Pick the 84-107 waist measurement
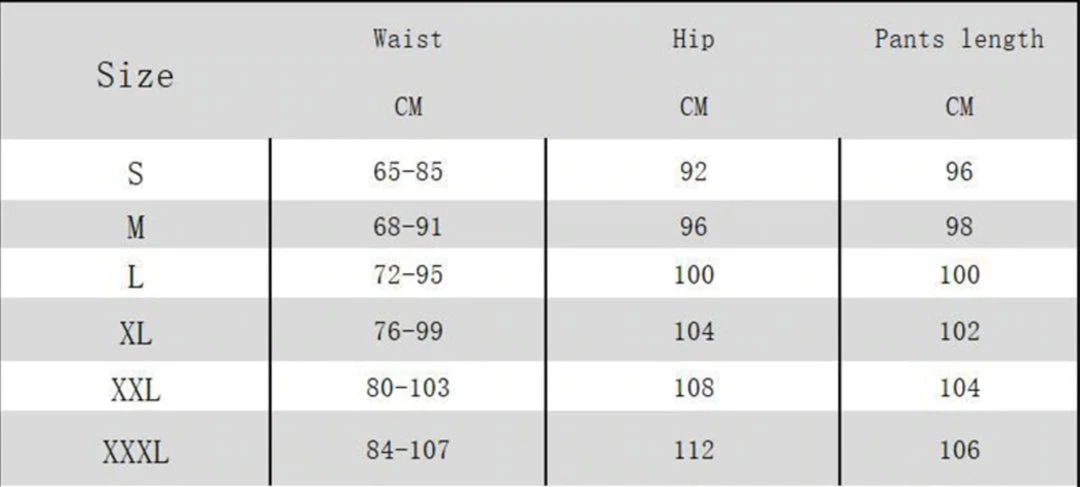This screenshot has width=1080, height=487. point(407,450)
